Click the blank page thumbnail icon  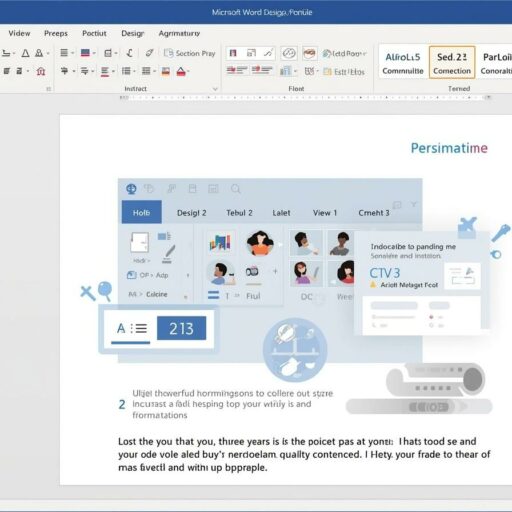(x=139, y=242)
